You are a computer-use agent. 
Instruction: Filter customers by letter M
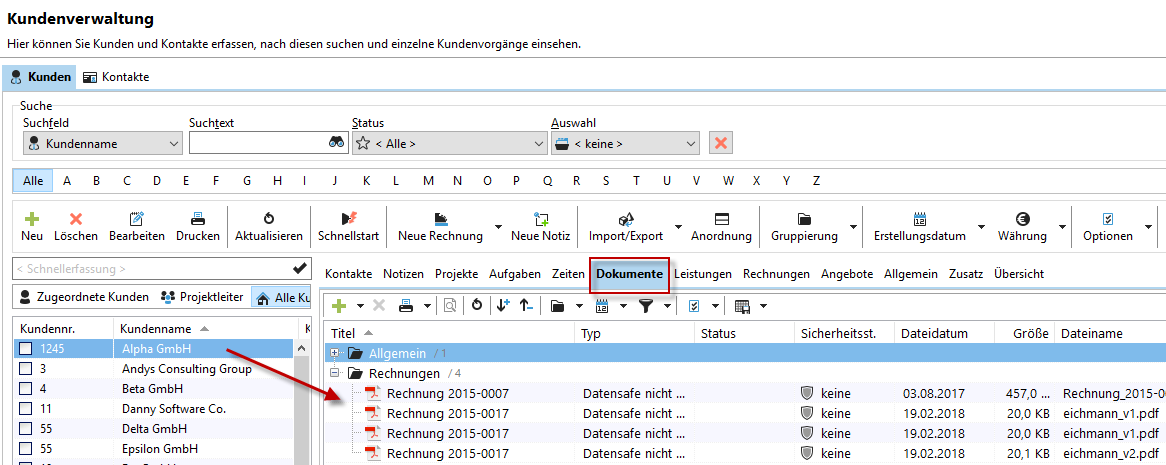pos(428,181)
